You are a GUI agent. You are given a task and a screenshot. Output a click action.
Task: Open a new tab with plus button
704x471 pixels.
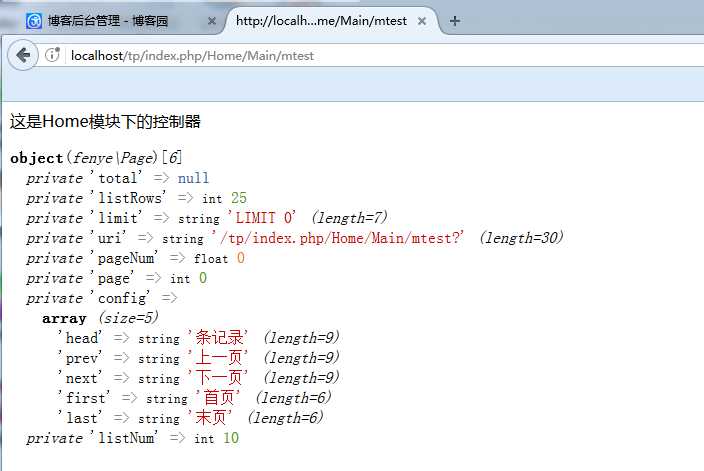[455, 21]
